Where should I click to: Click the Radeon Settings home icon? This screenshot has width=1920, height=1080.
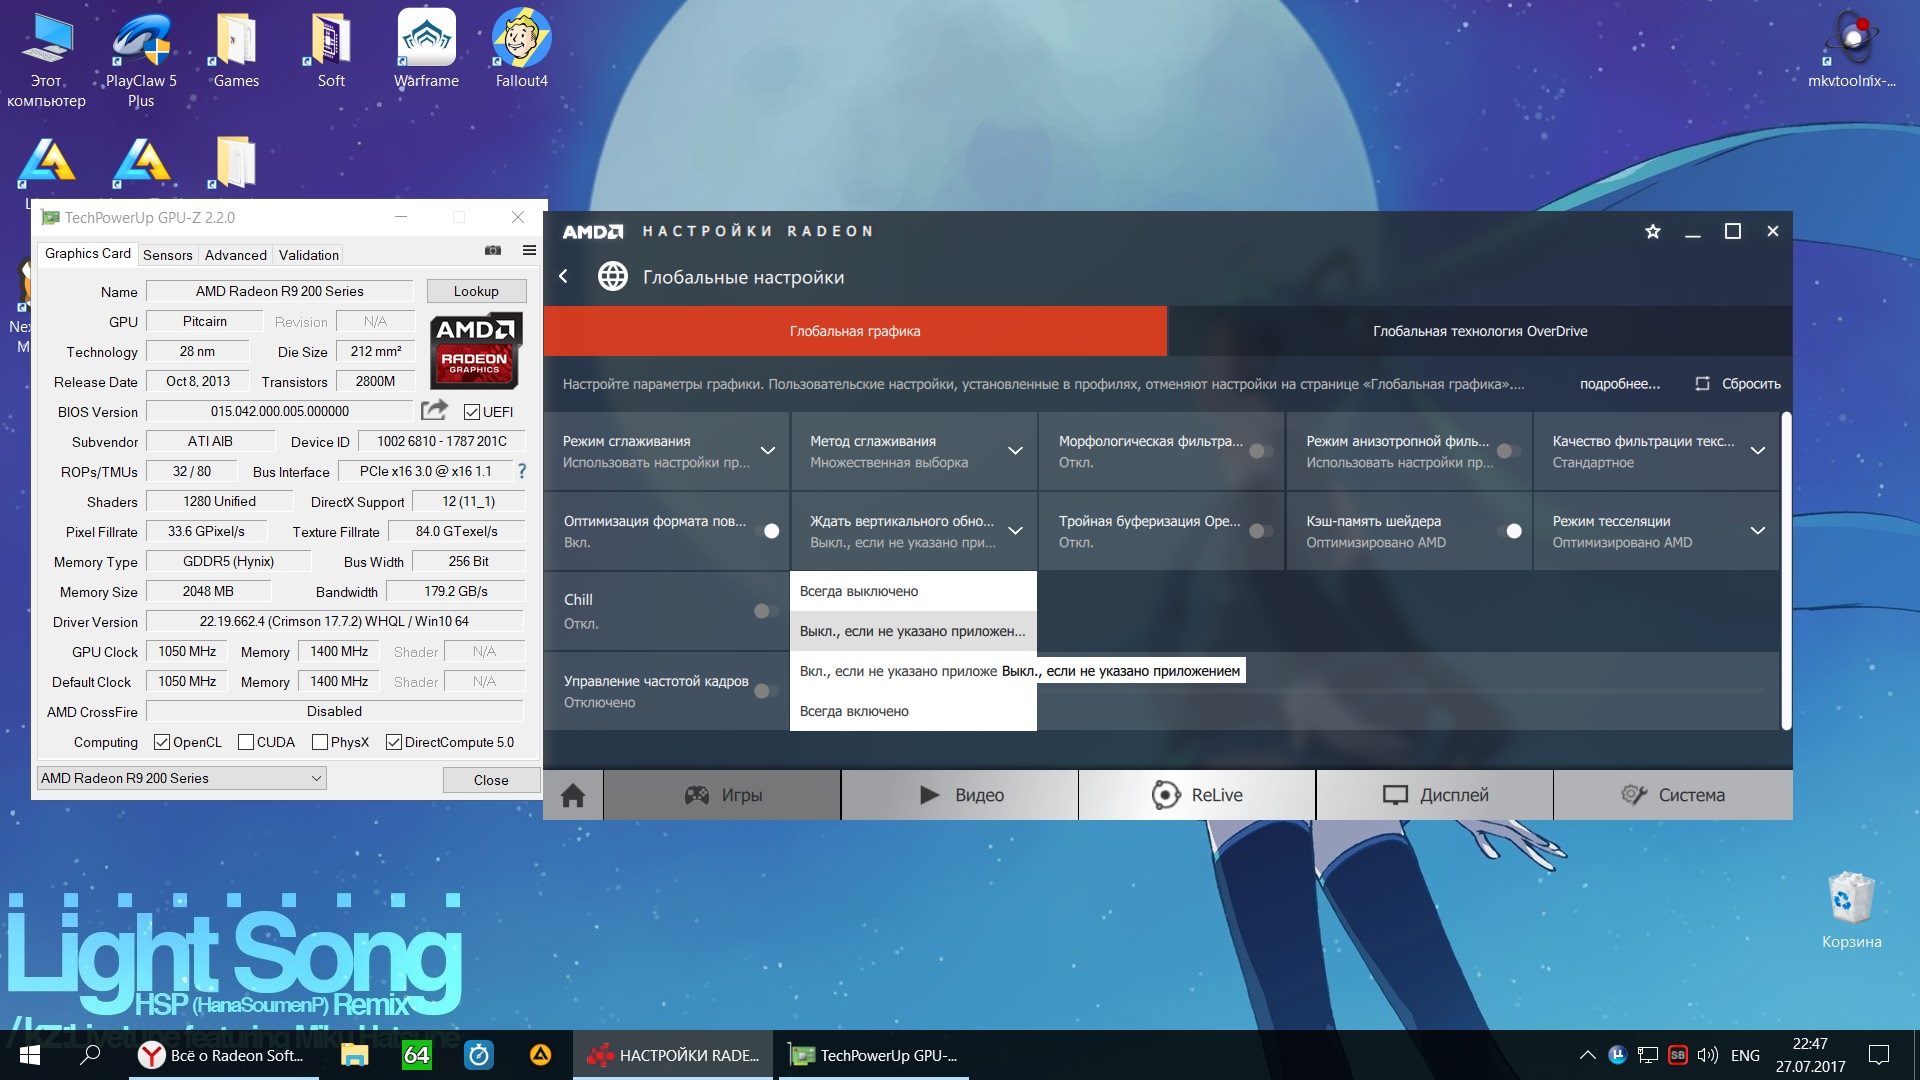[x=573, y=795]
